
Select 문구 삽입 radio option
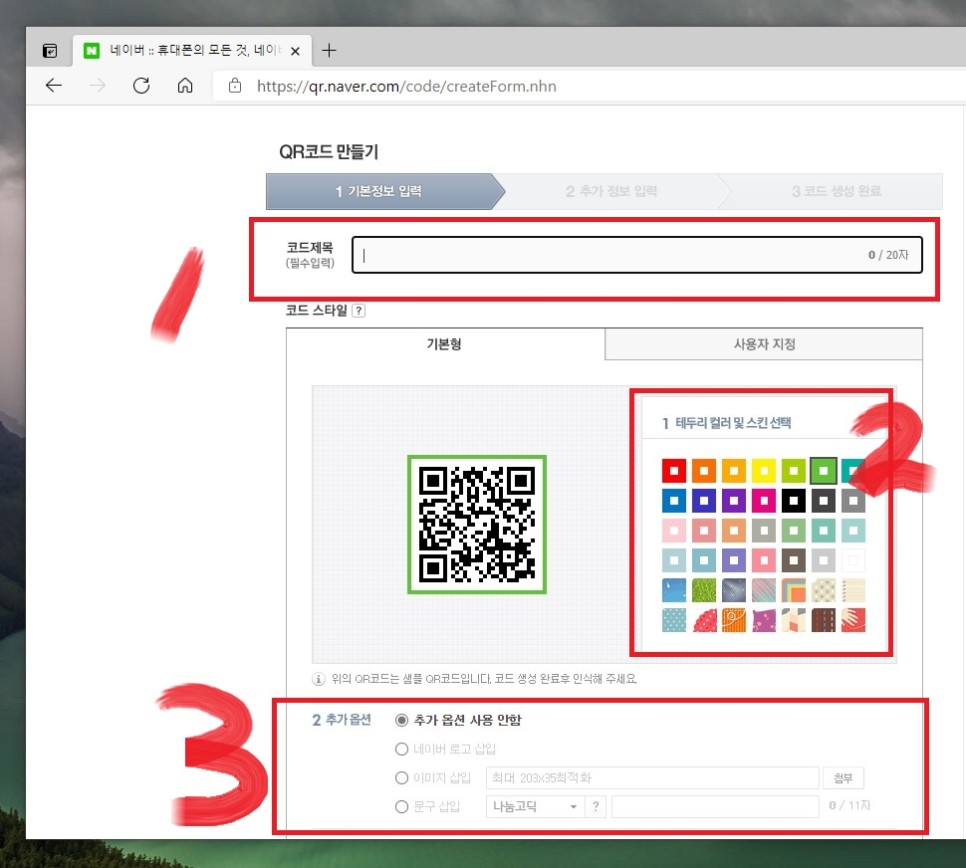[402, 806]
